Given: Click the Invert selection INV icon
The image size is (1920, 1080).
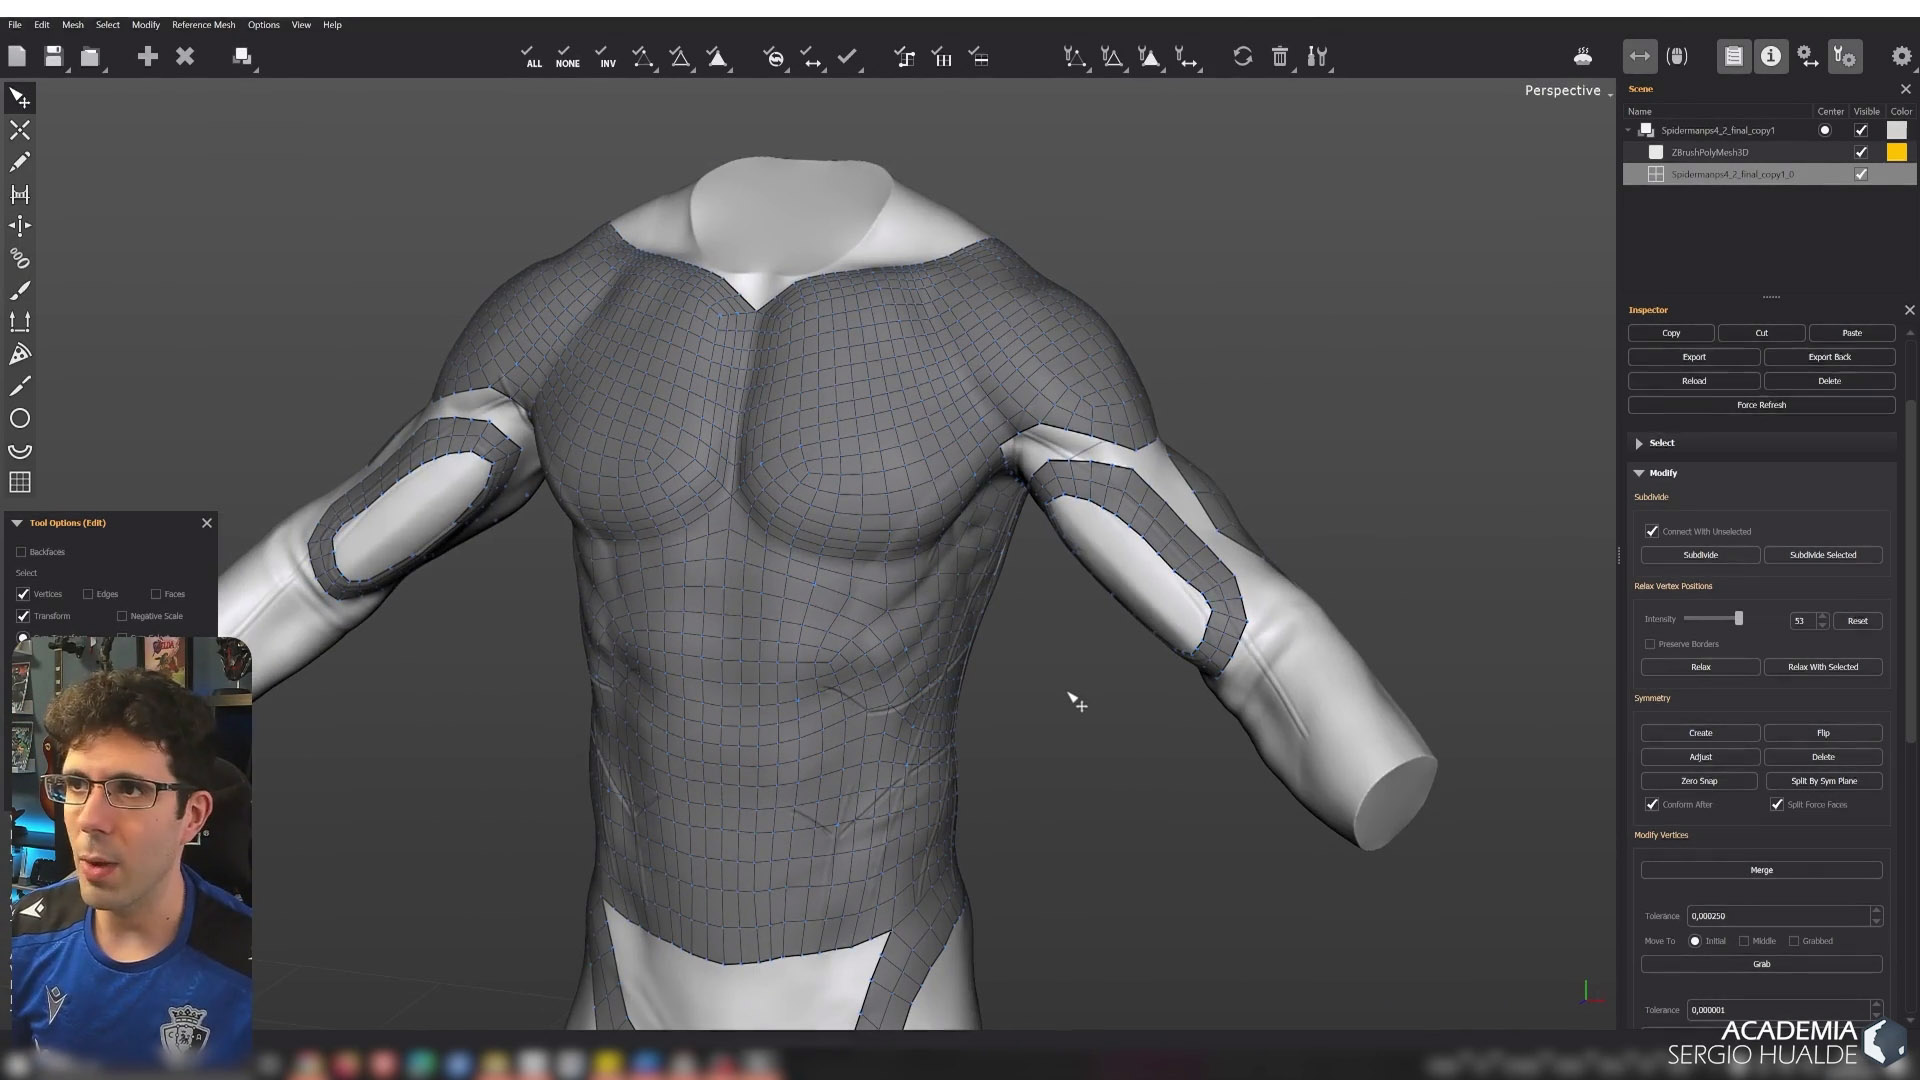Looking at the screenshot, I should [606, 57].
